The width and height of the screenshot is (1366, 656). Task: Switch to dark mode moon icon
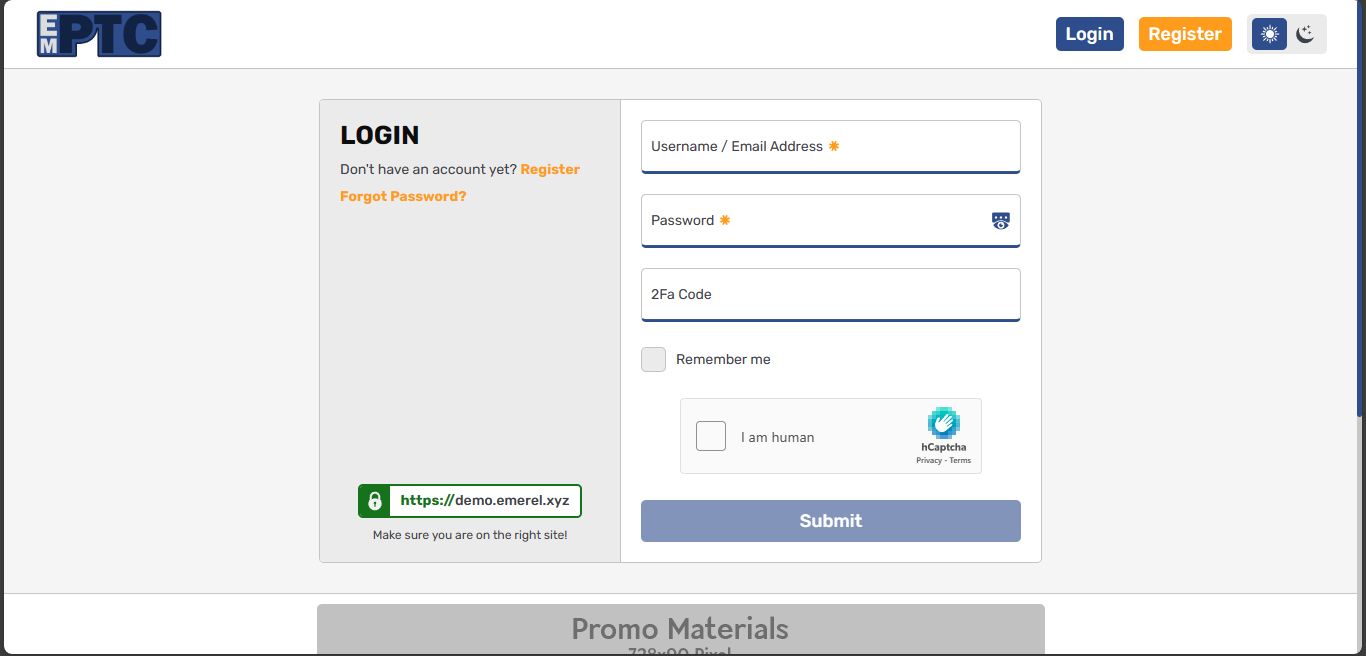(1305, 34)
